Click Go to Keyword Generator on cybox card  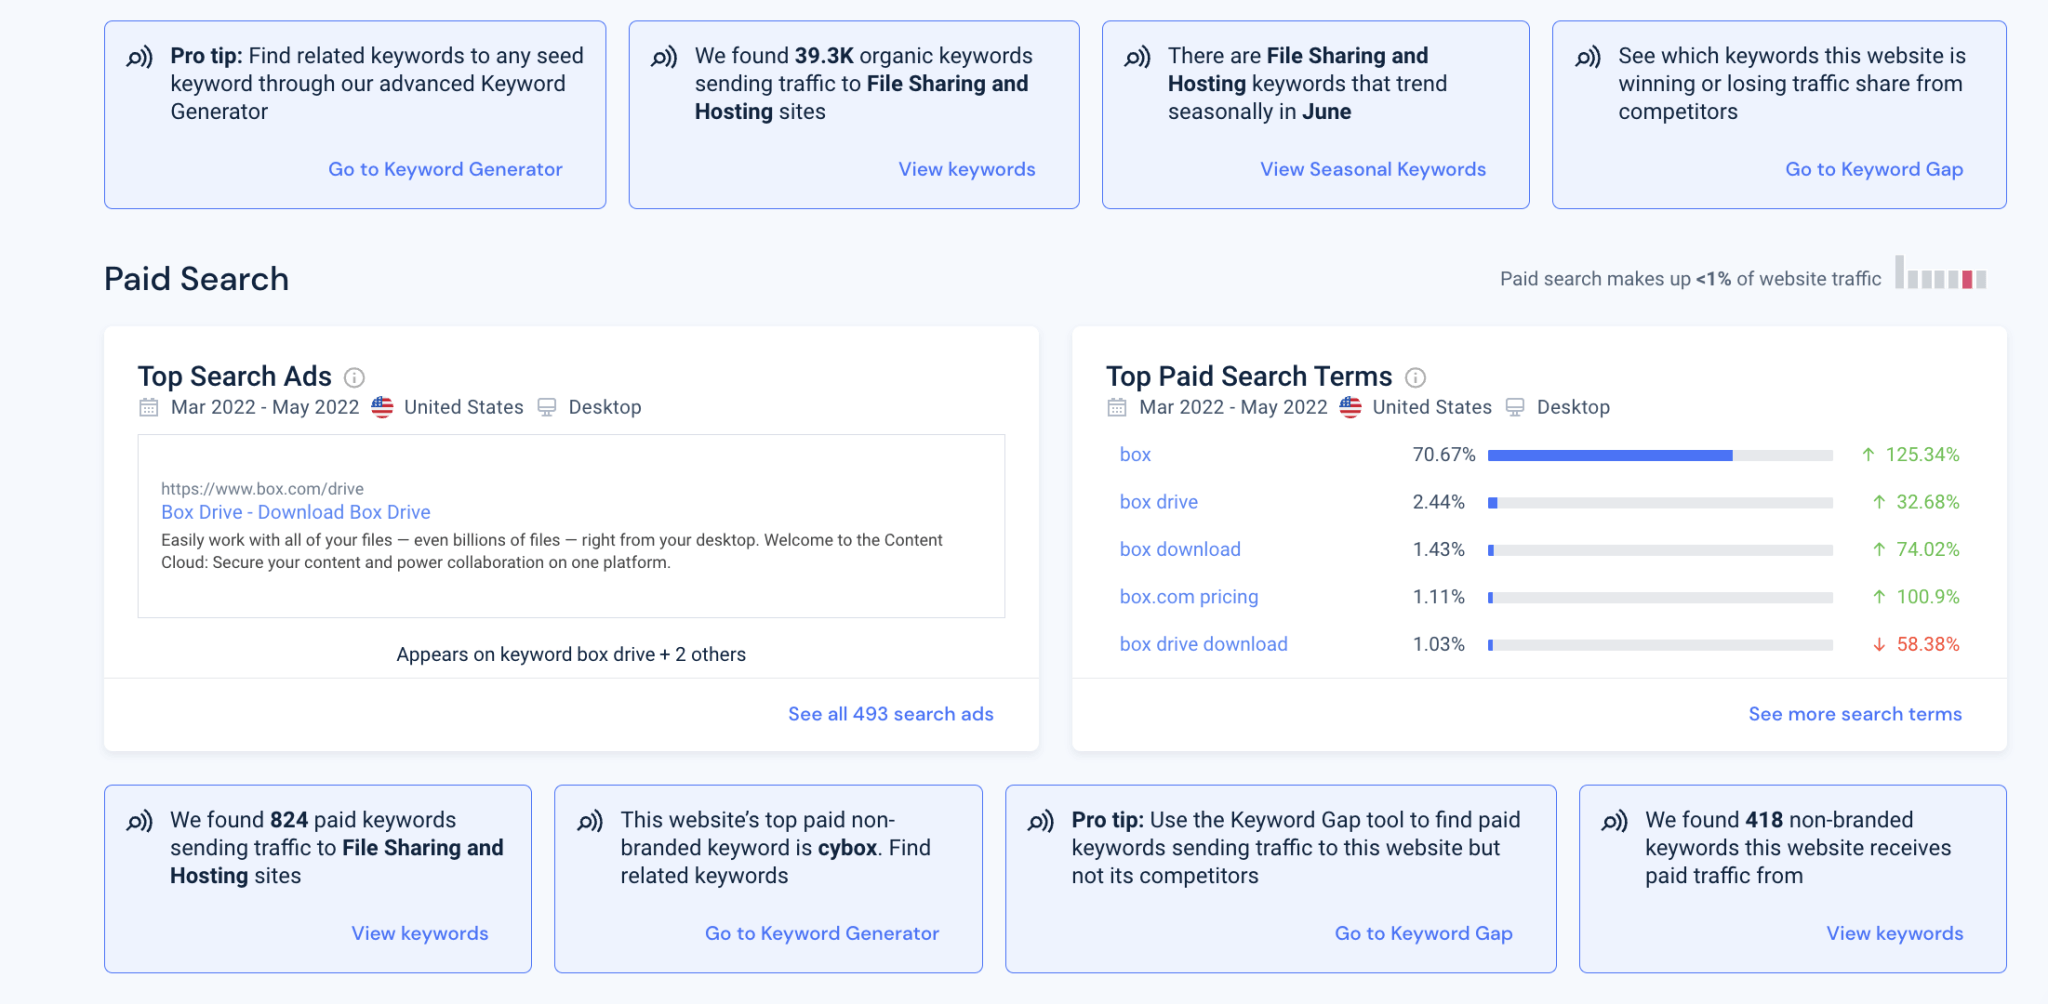coord(822,933)
